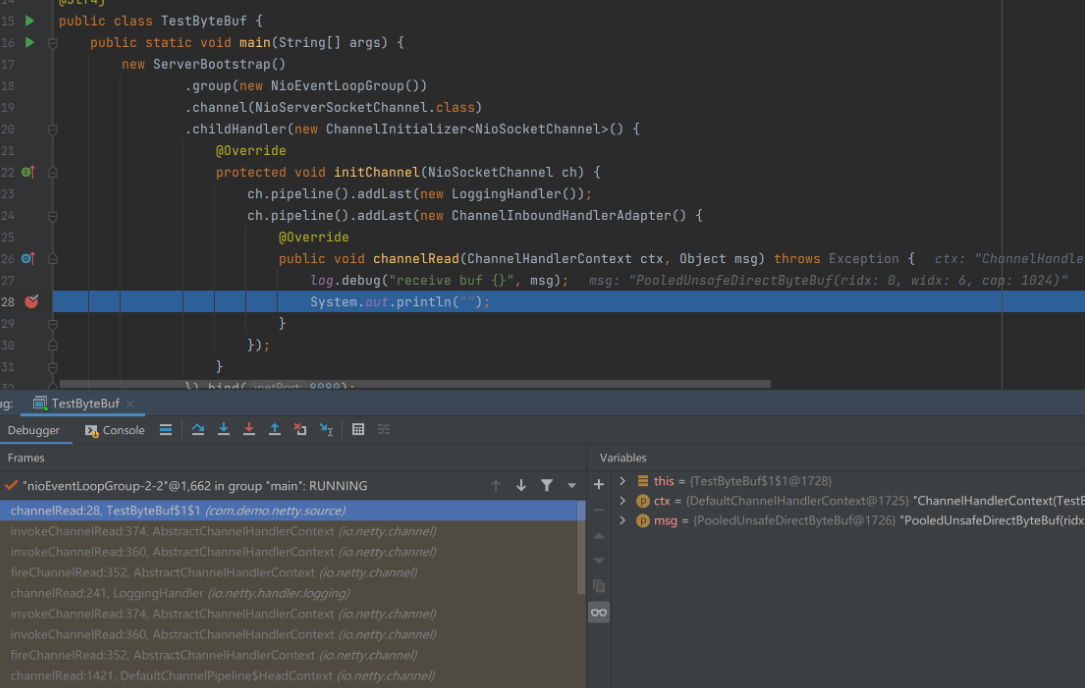Open the thread selector dropdown arrow

(x=572, y=486)
